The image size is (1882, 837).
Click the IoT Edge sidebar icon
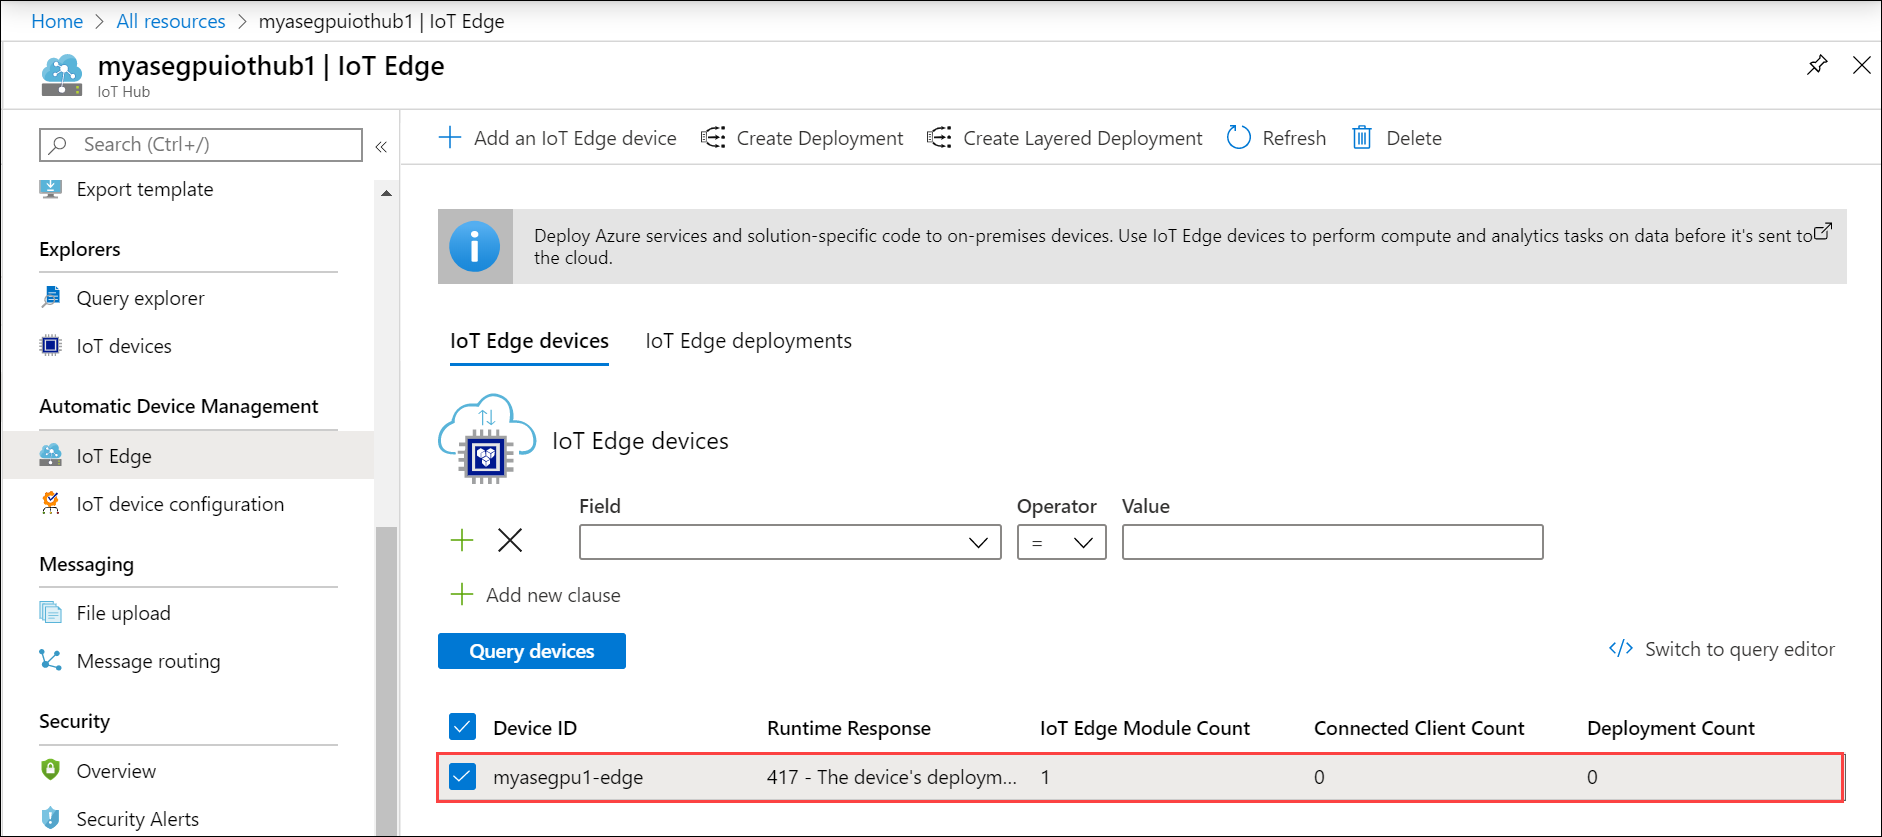point(50,455)
